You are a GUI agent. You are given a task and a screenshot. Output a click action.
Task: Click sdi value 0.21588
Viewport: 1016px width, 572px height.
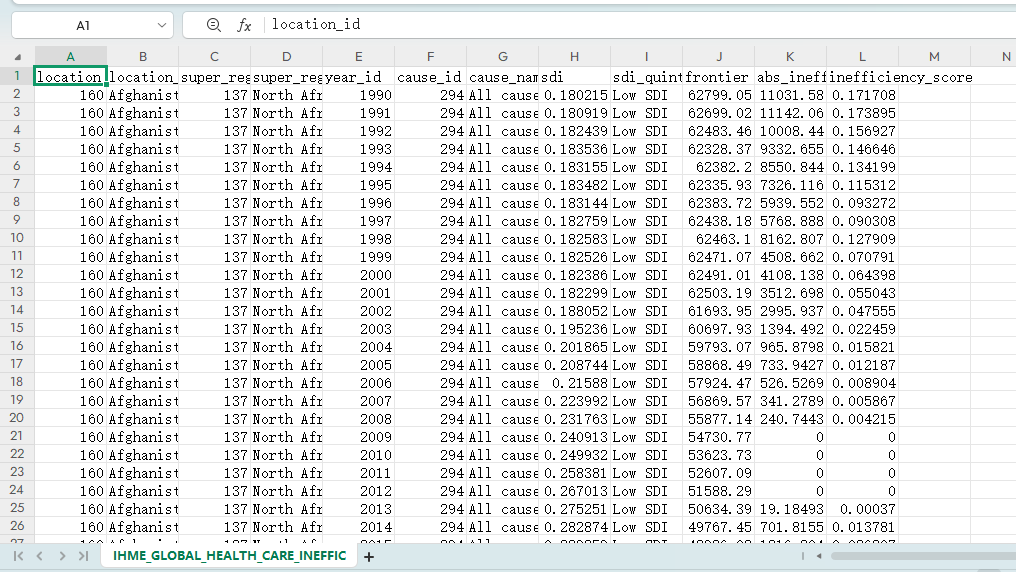tap(574, 383)
